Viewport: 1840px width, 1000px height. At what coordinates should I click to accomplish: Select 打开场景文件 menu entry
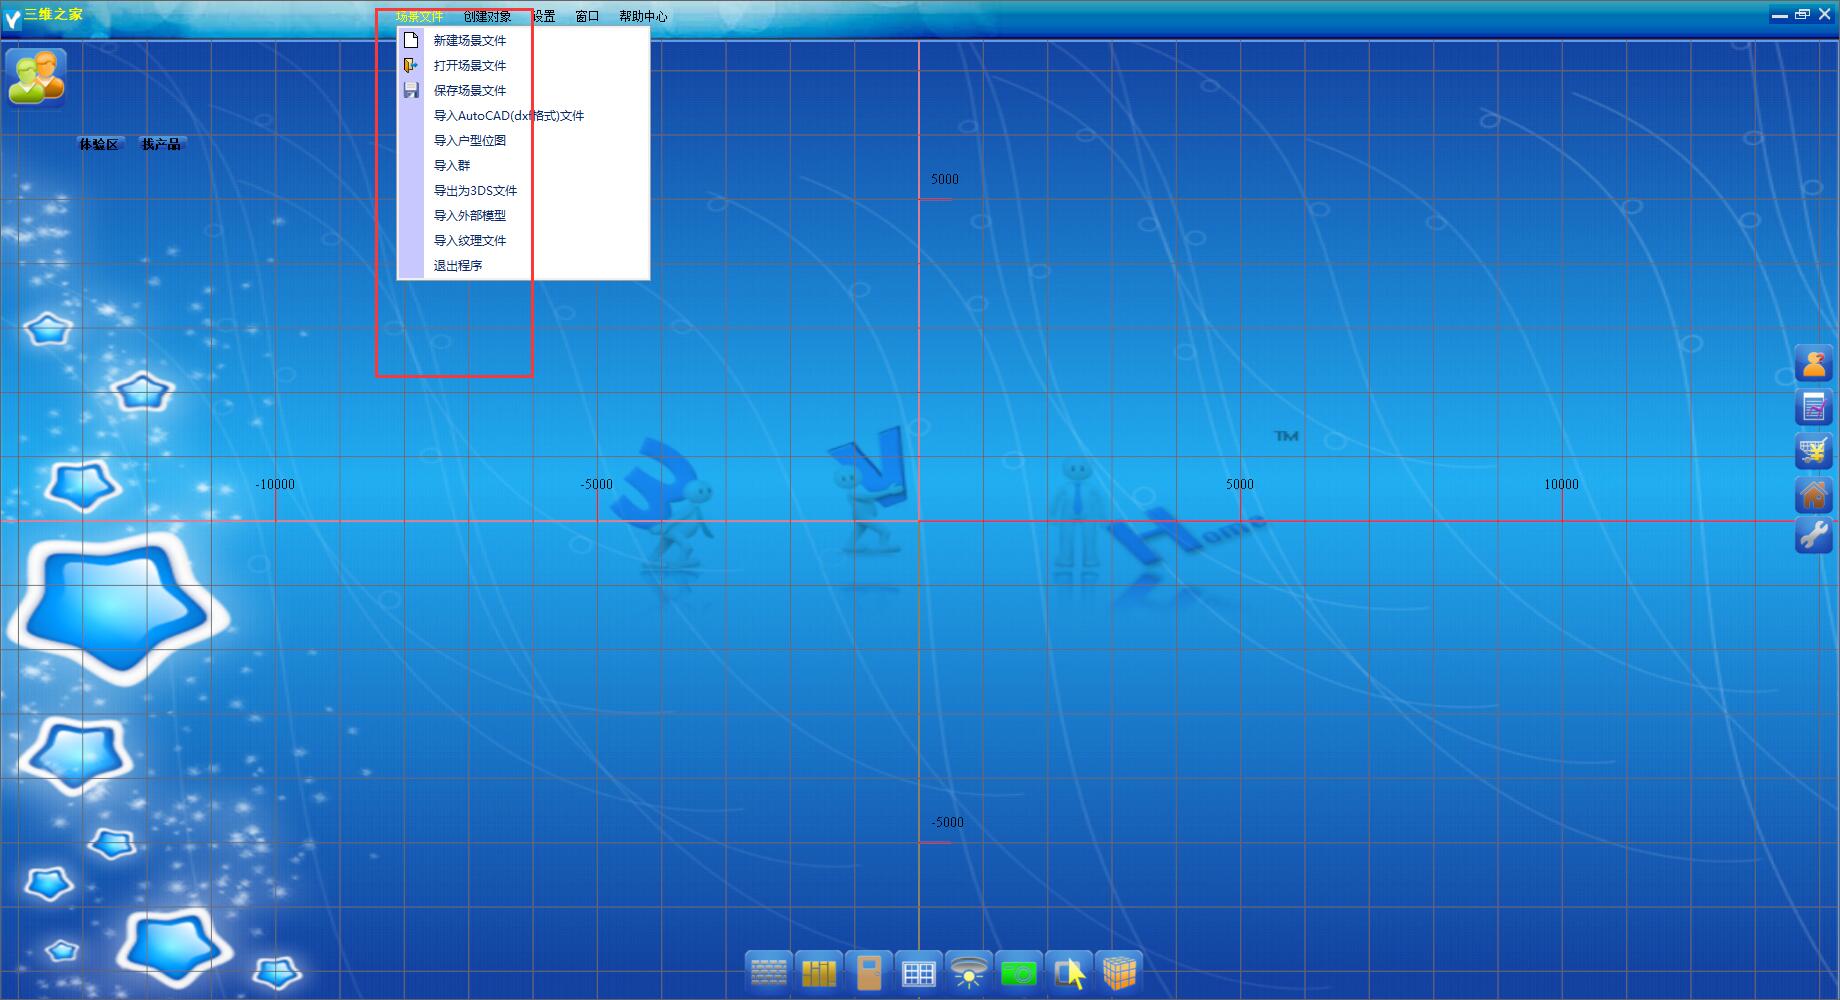[469, 65]
